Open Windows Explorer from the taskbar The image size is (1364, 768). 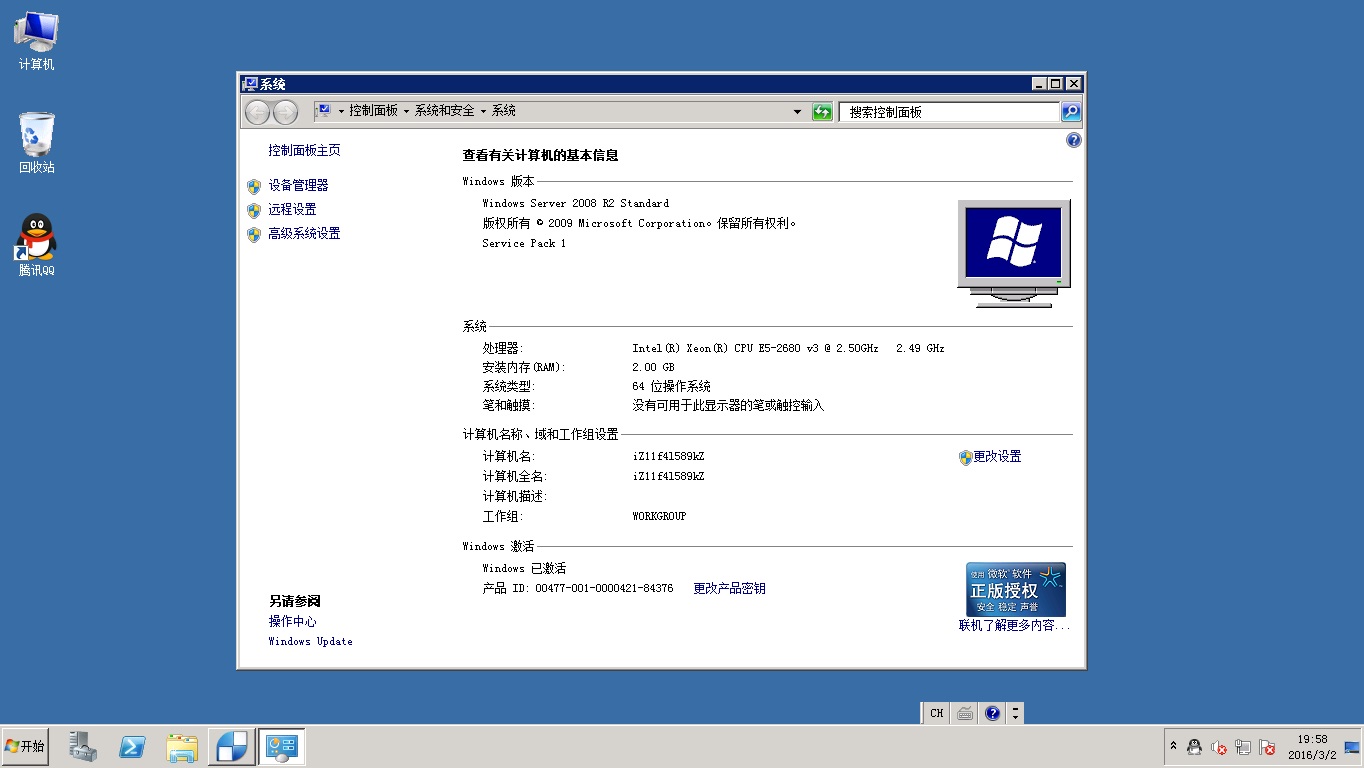182,746
